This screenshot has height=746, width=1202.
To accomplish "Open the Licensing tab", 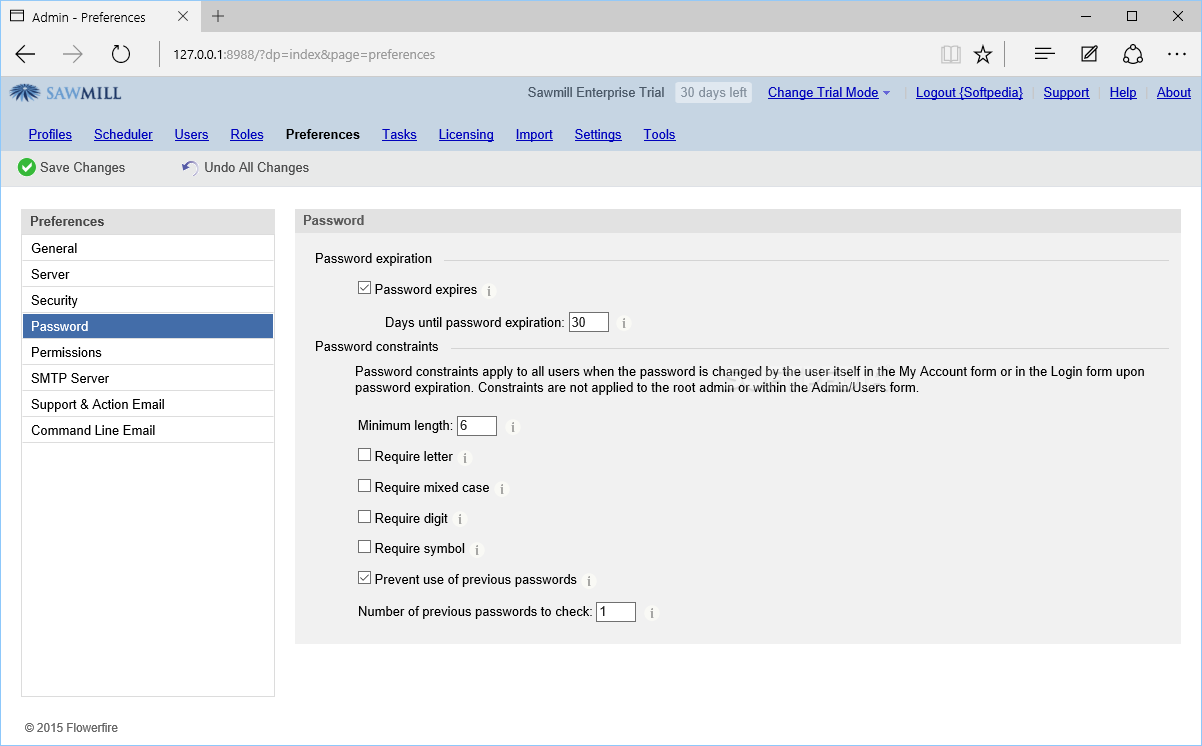I will click(x=466, y=134).
